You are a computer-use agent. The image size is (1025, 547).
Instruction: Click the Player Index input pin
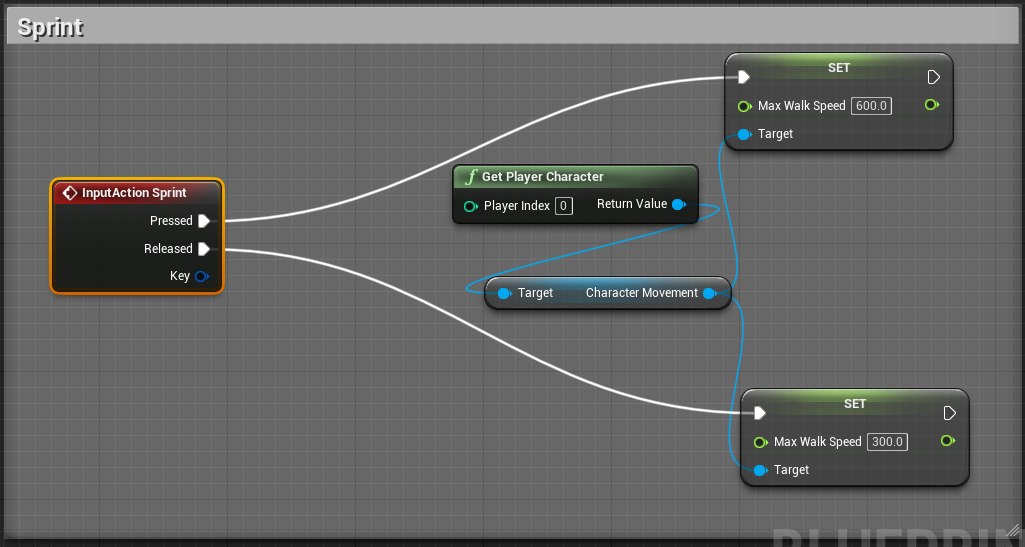coord(470,207)
